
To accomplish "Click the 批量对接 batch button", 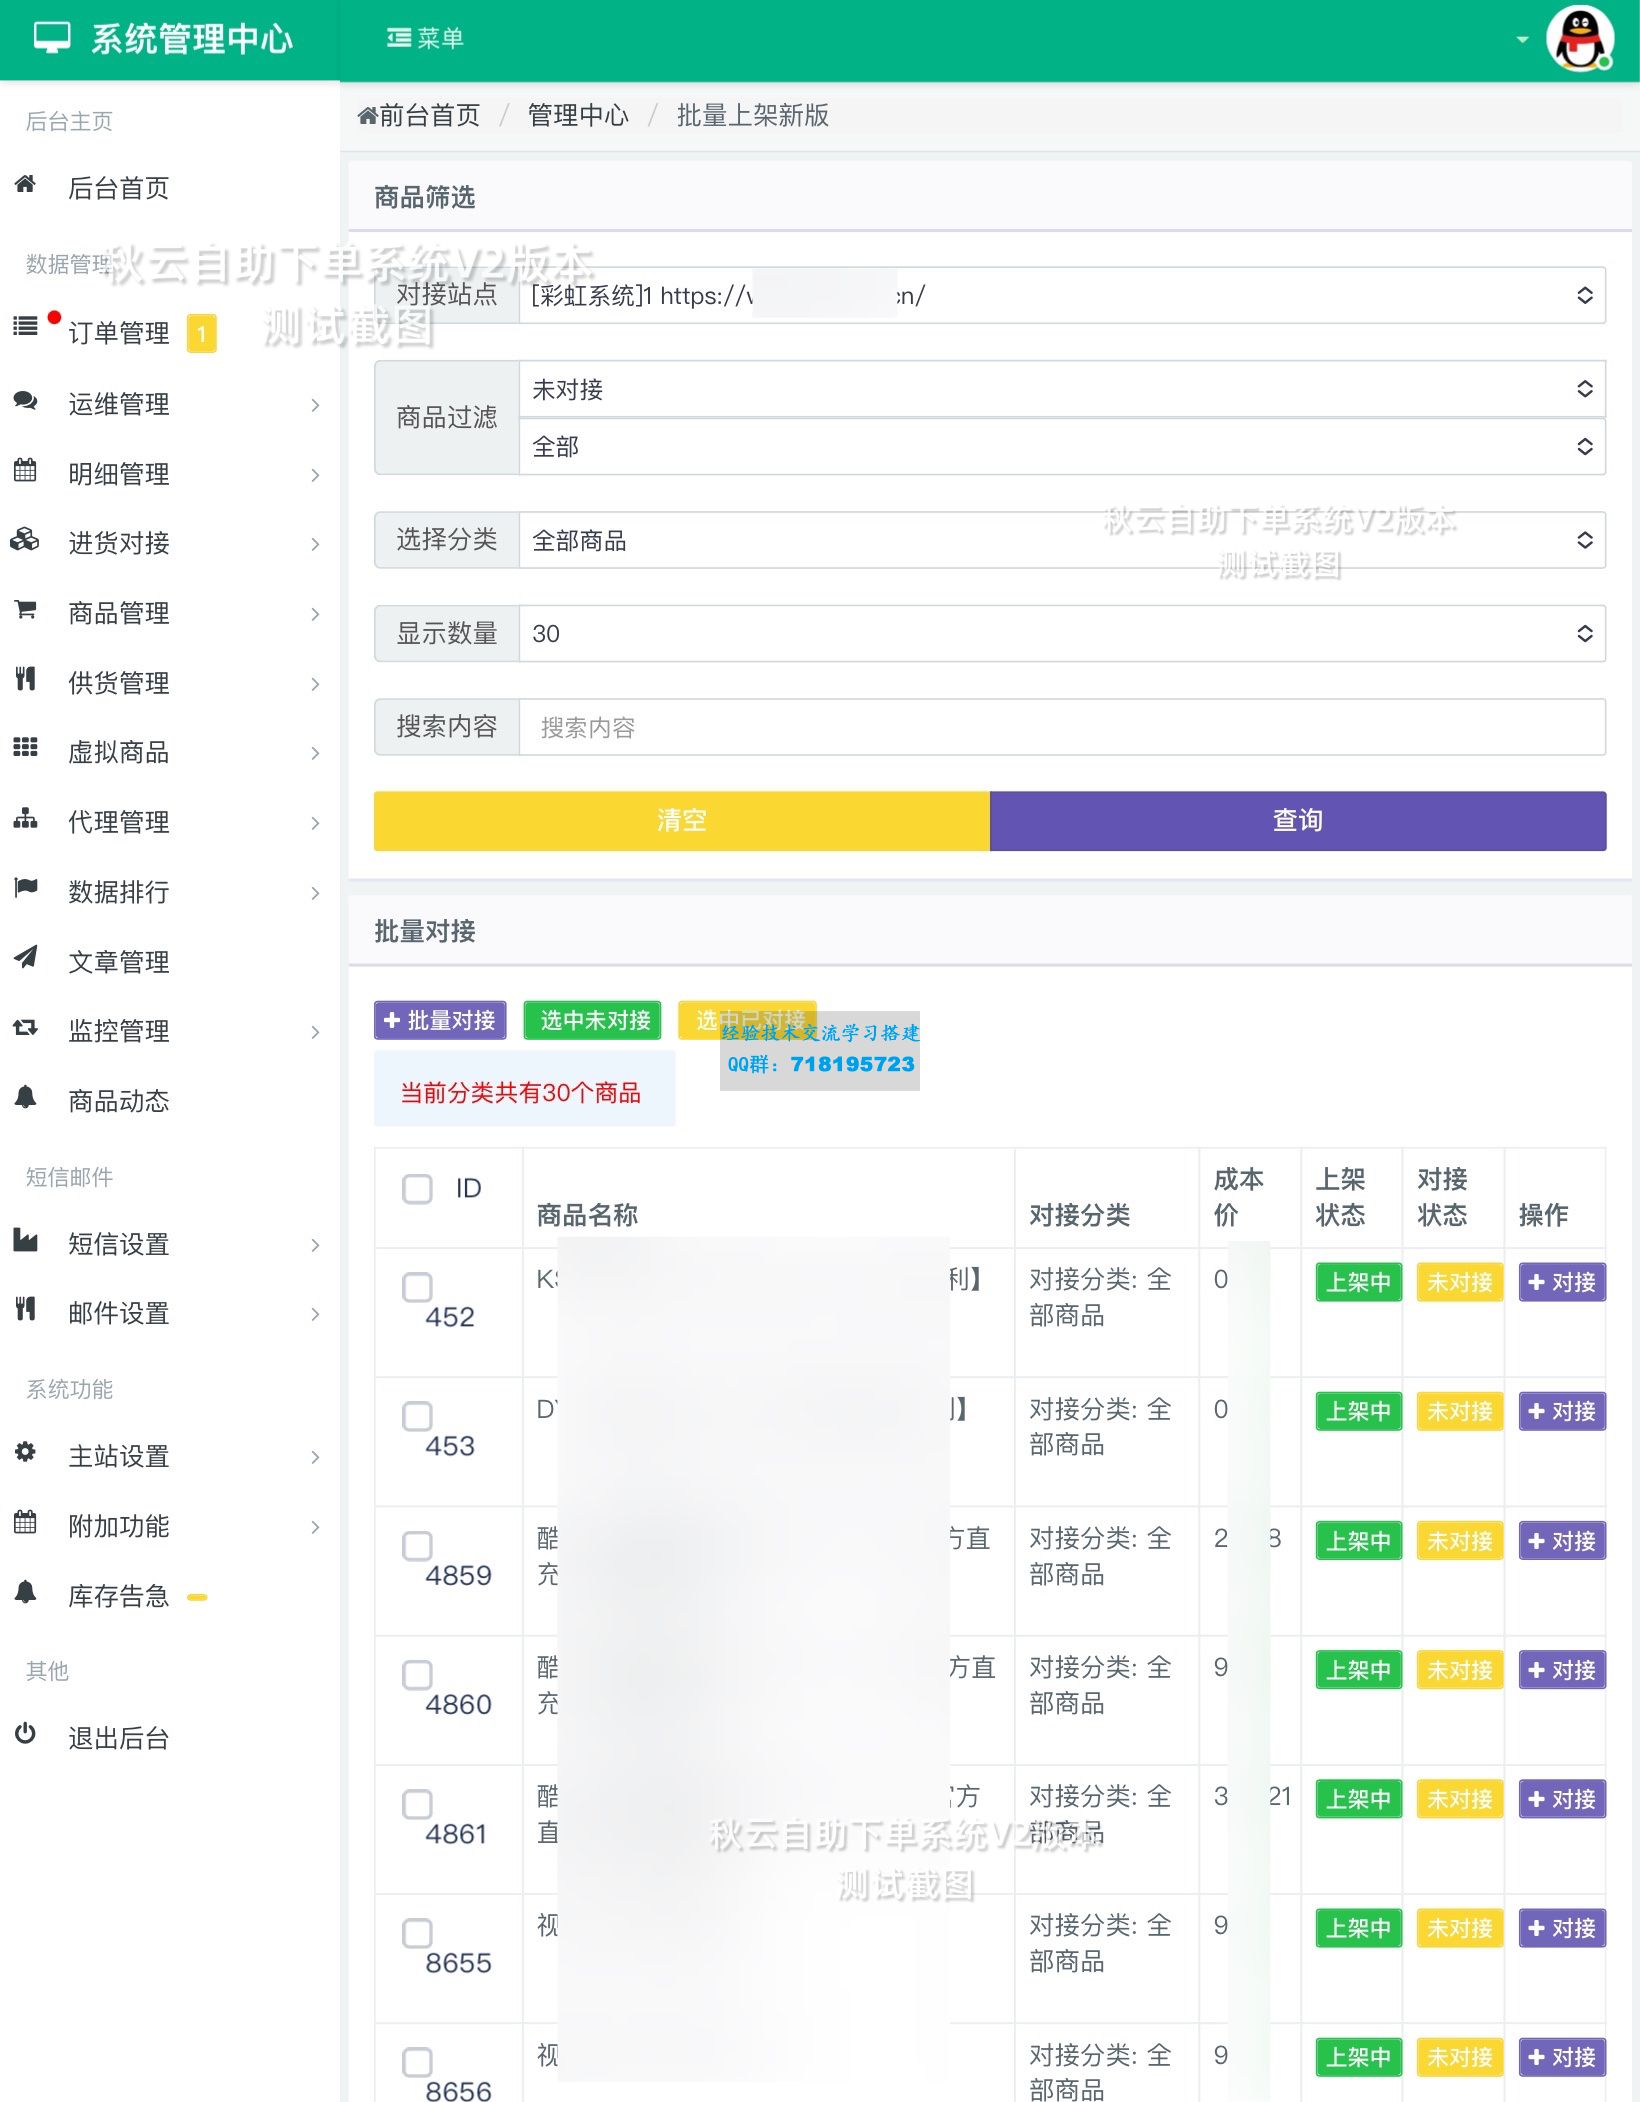I will [x=439, y=1020].
